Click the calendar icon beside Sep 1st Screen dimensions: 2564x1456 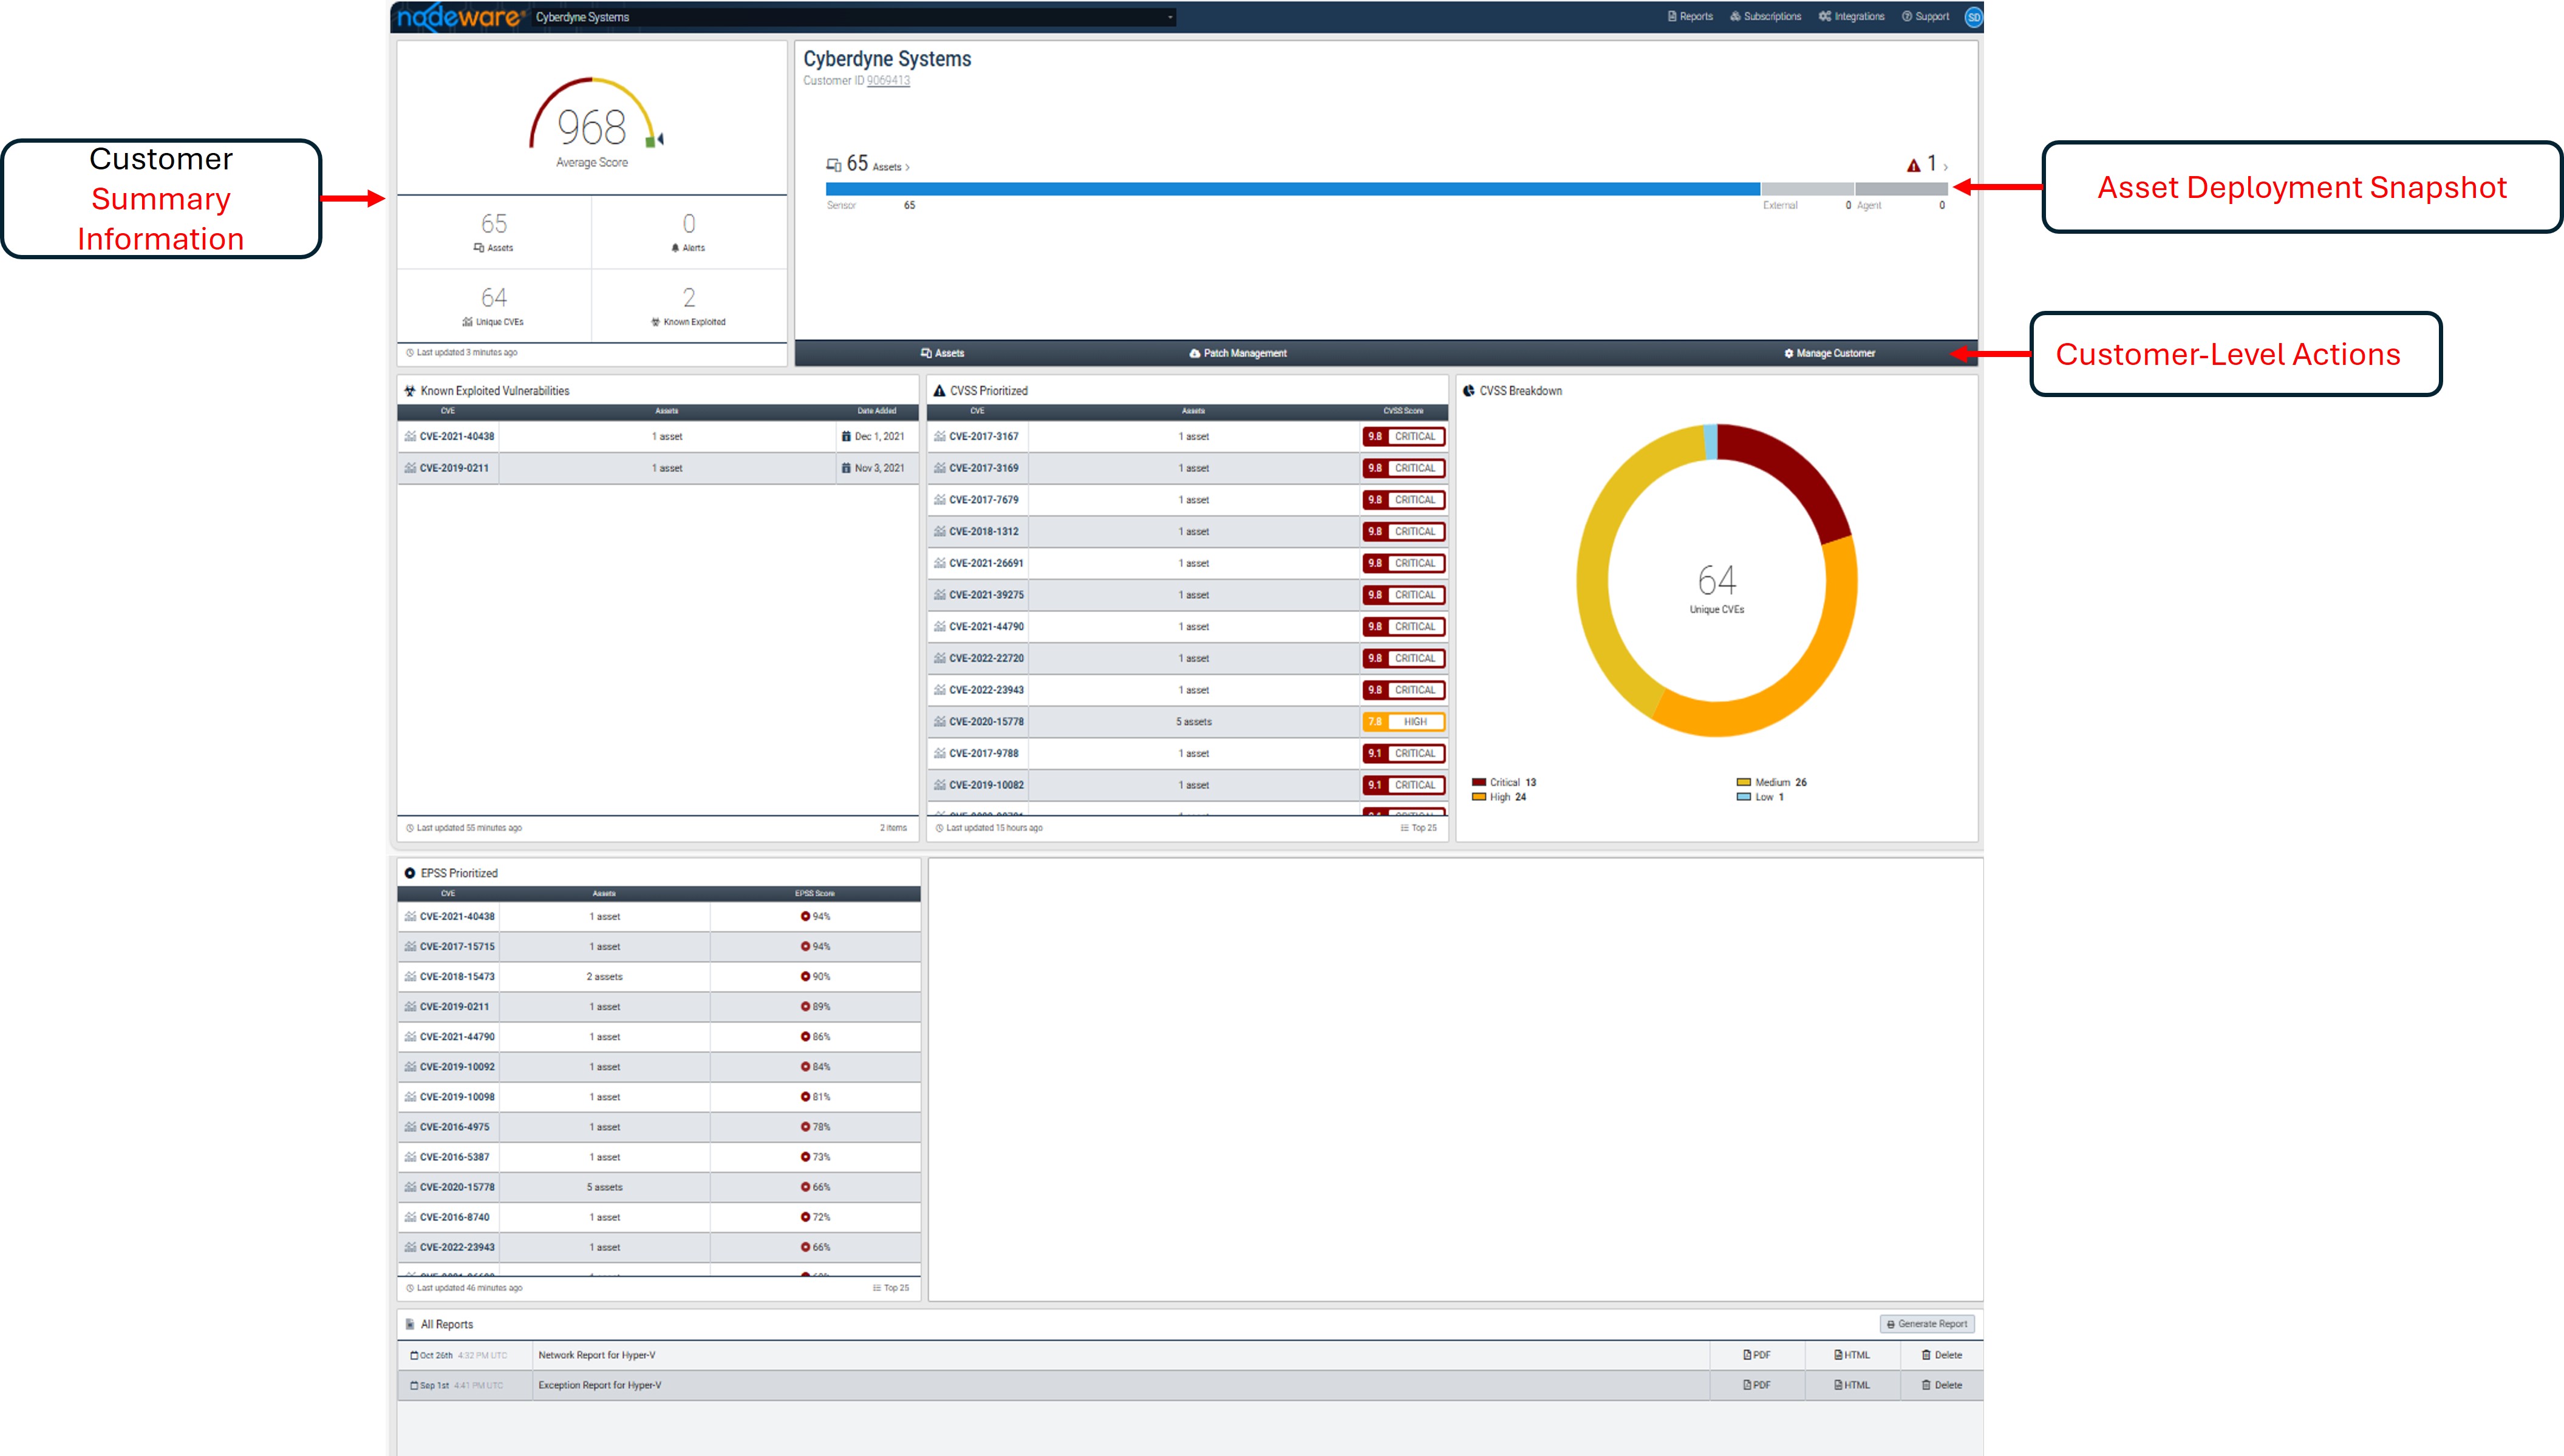(414, 1386)
